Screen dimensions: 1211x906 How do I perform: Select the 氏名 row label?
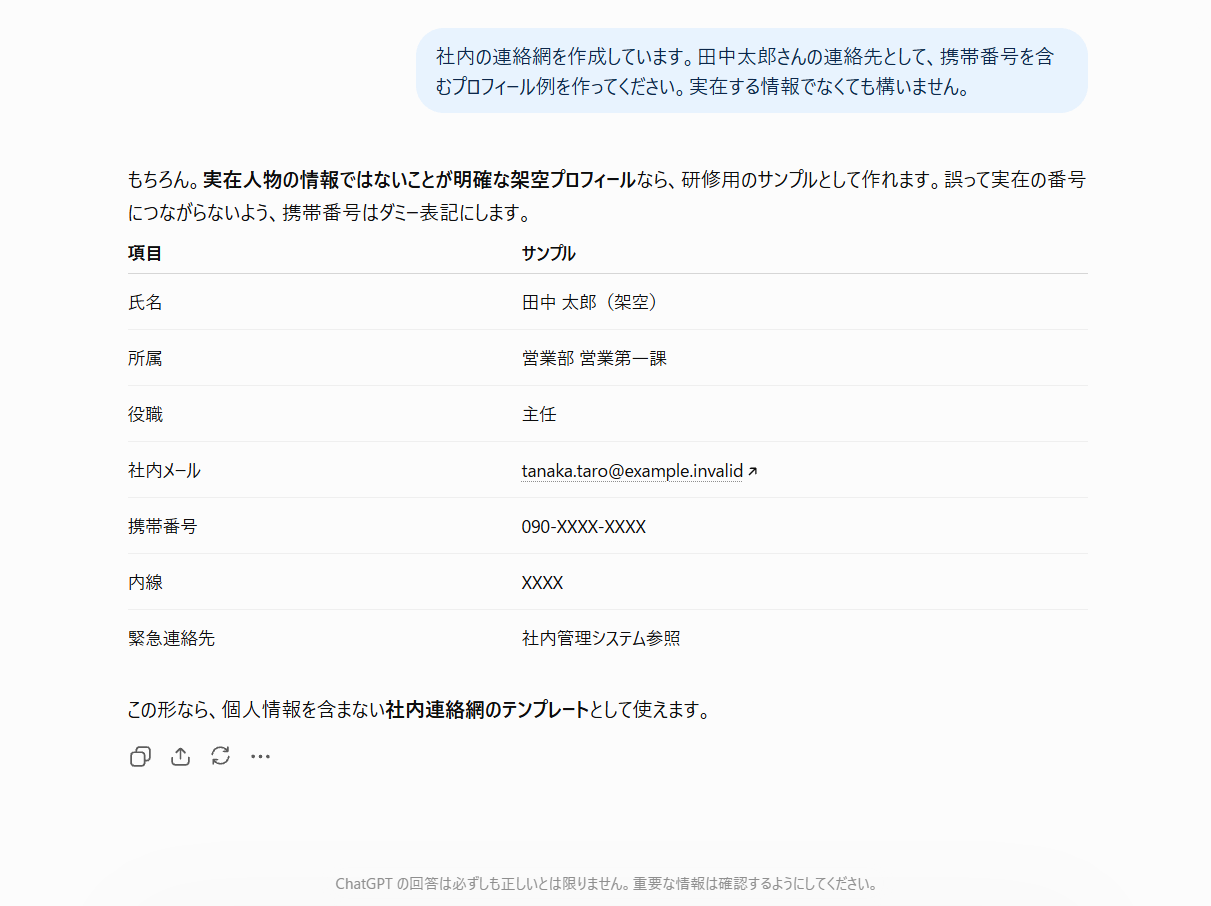[x=145, y=303]
